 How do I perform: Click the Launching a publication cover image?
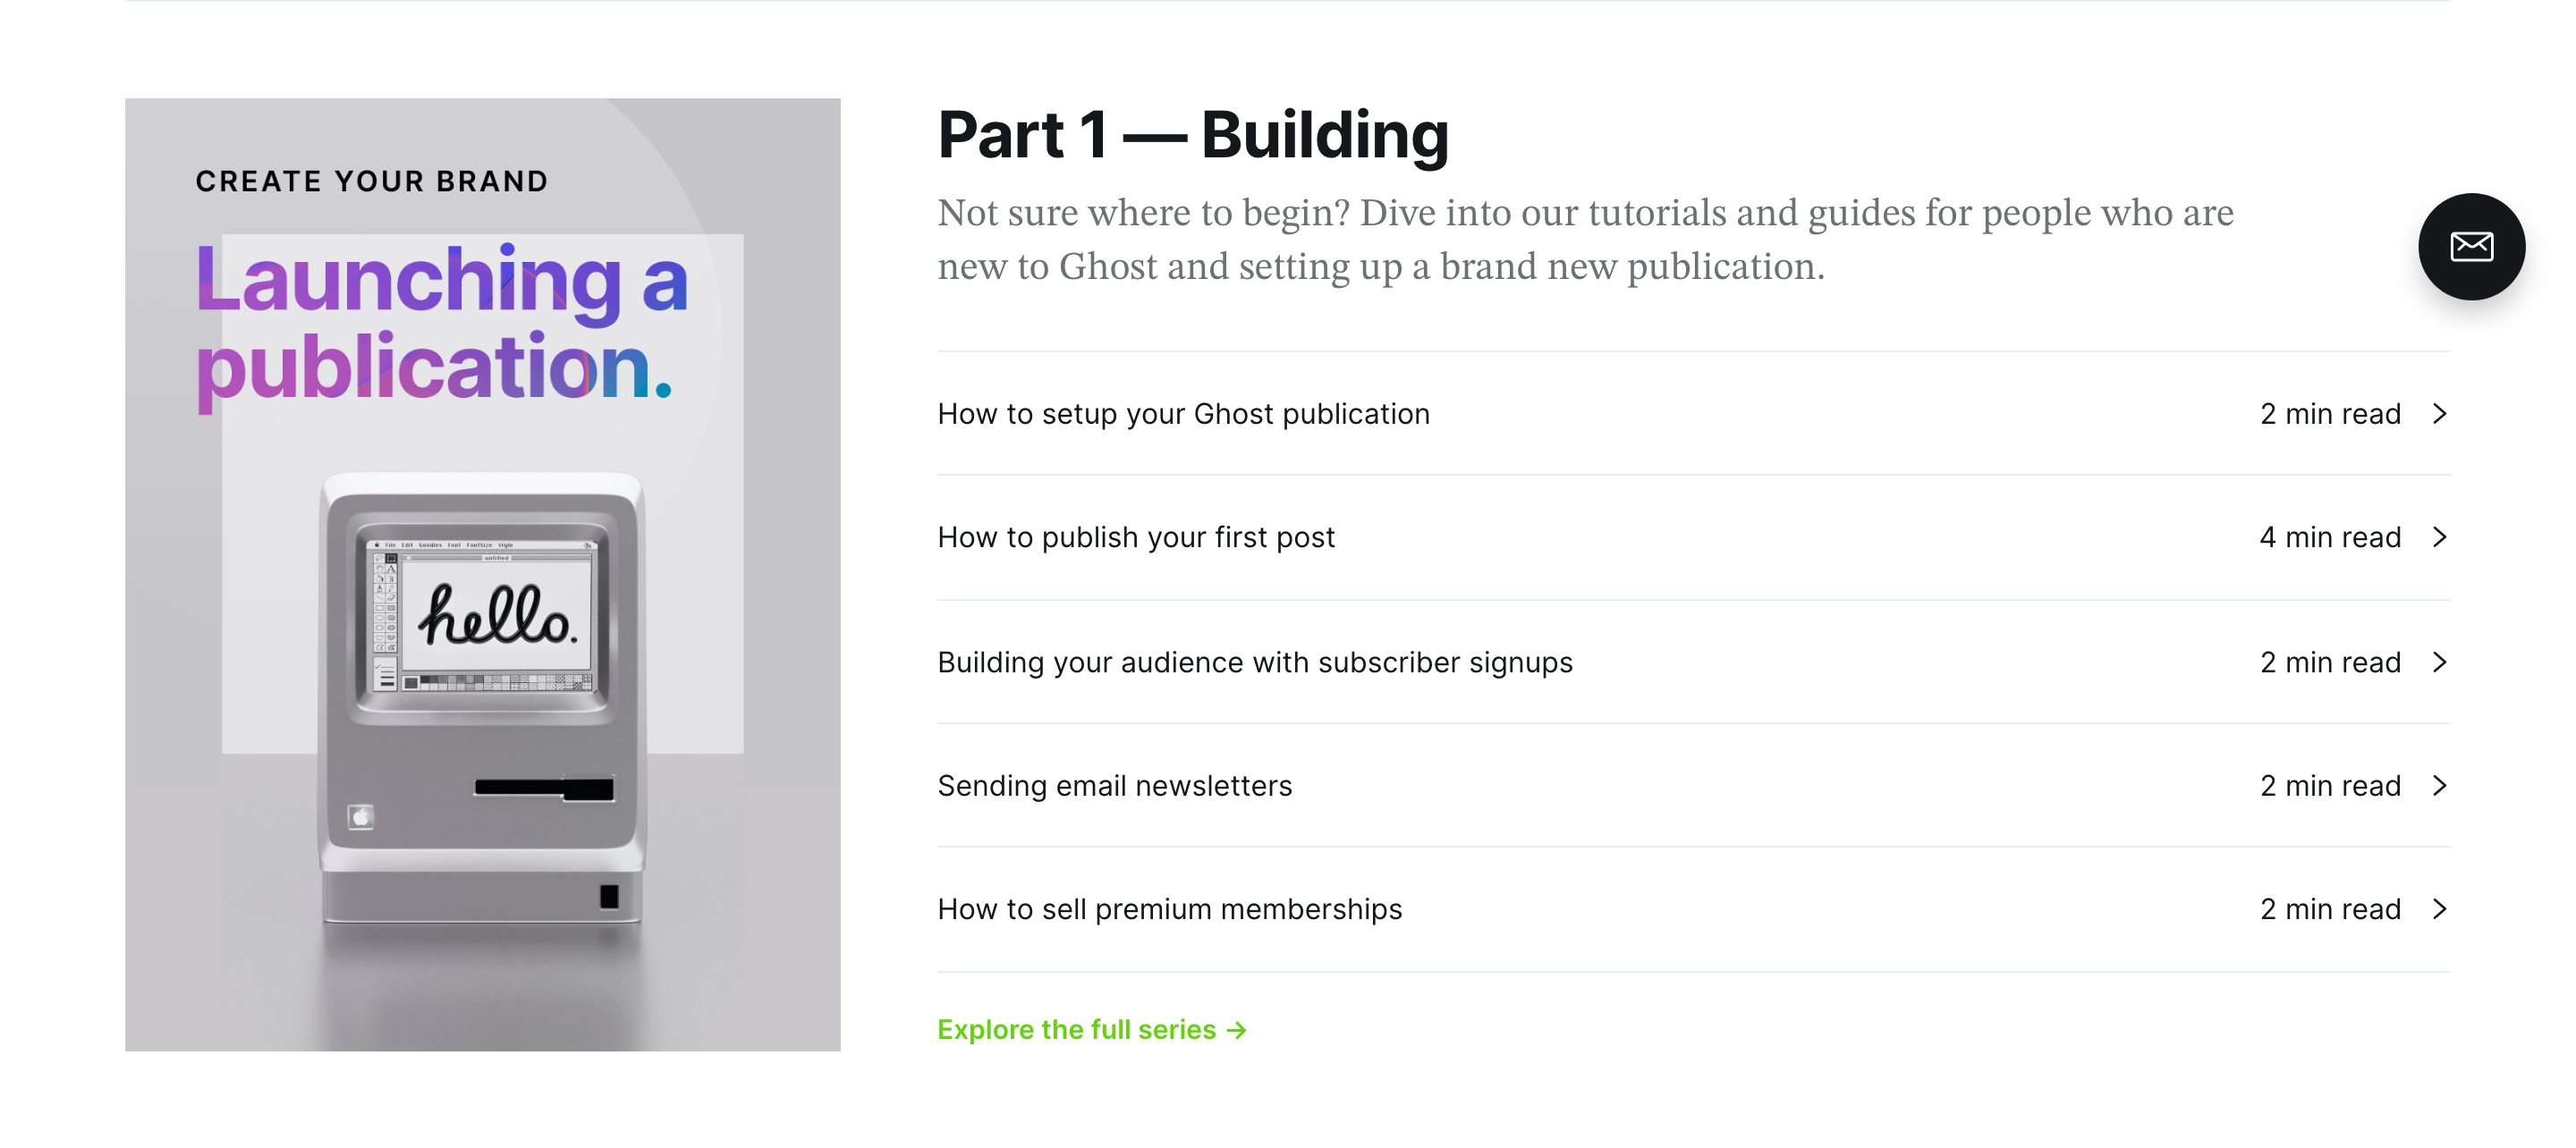click(x=482, y=574)
